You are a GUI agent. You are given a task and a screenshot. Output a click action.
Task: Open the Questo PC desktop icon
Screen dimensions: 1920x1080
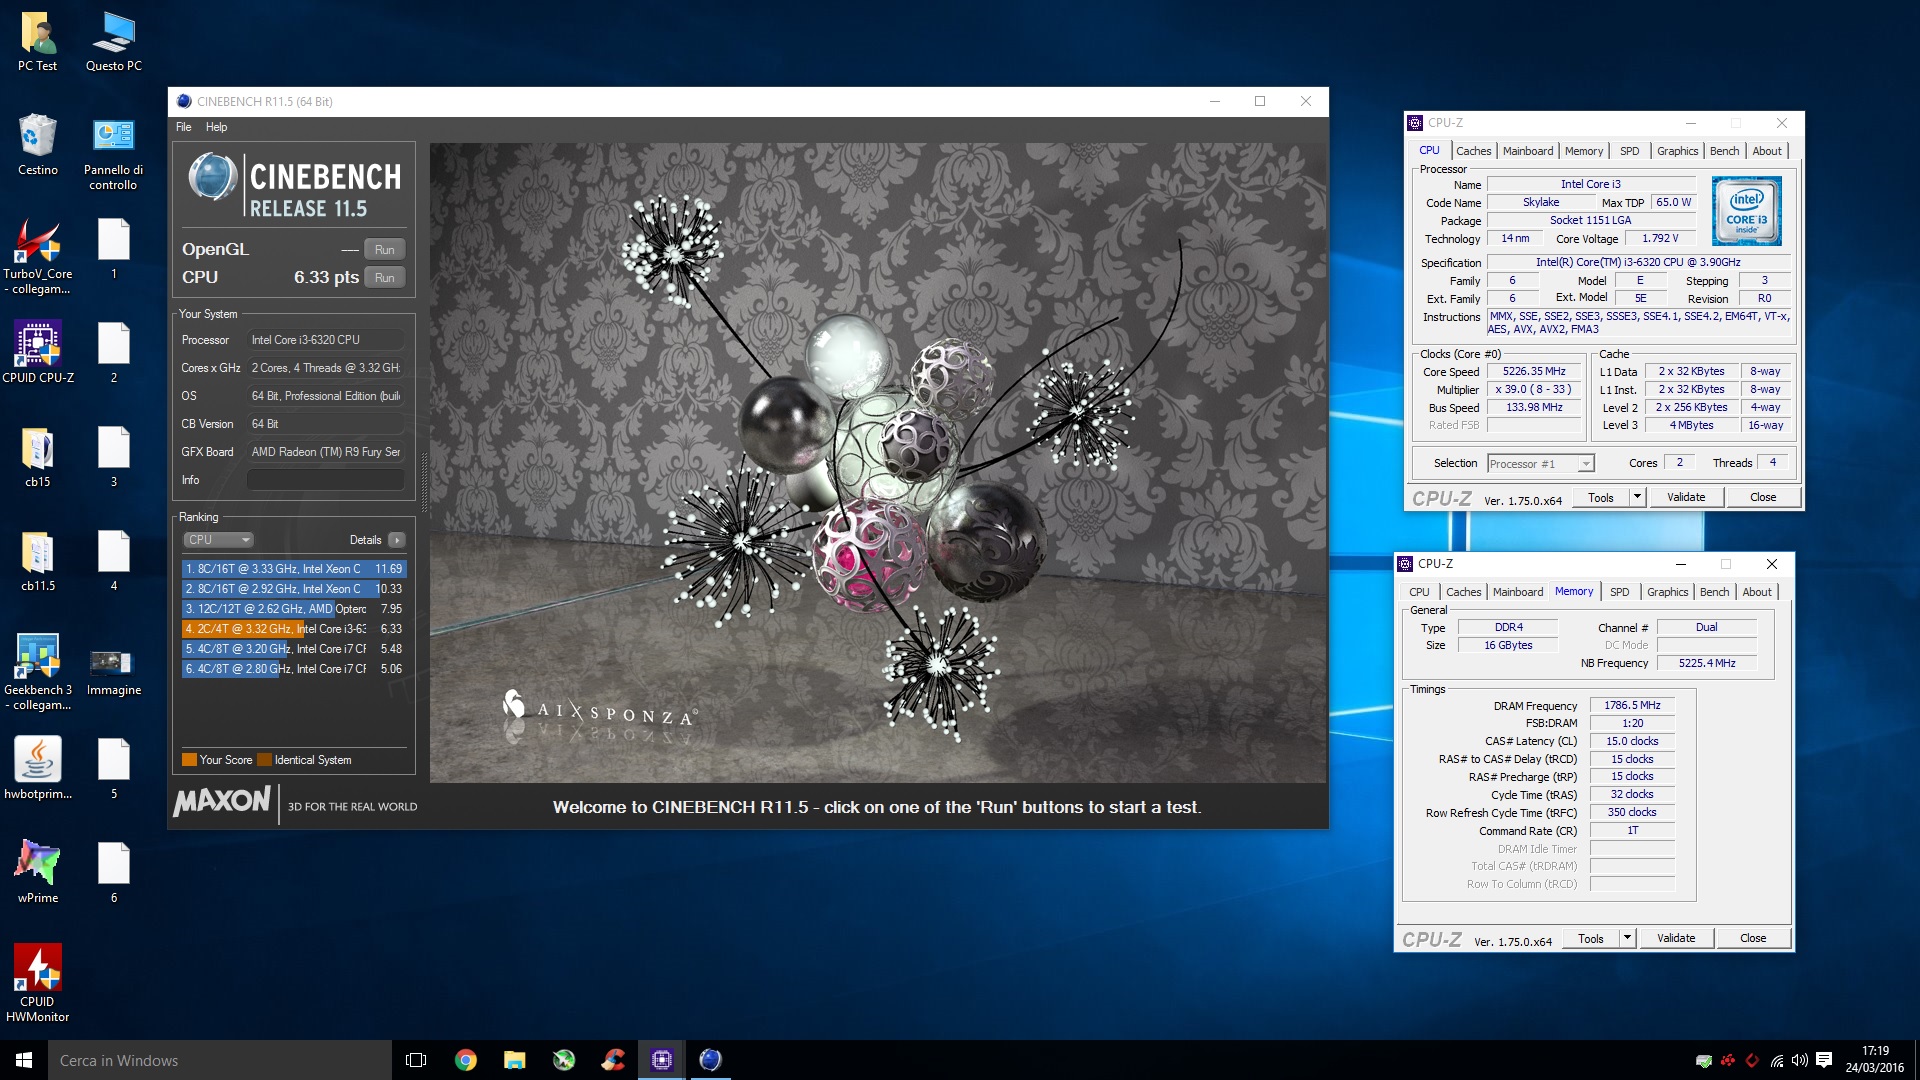pyautogui.click(x=113, y=42)
